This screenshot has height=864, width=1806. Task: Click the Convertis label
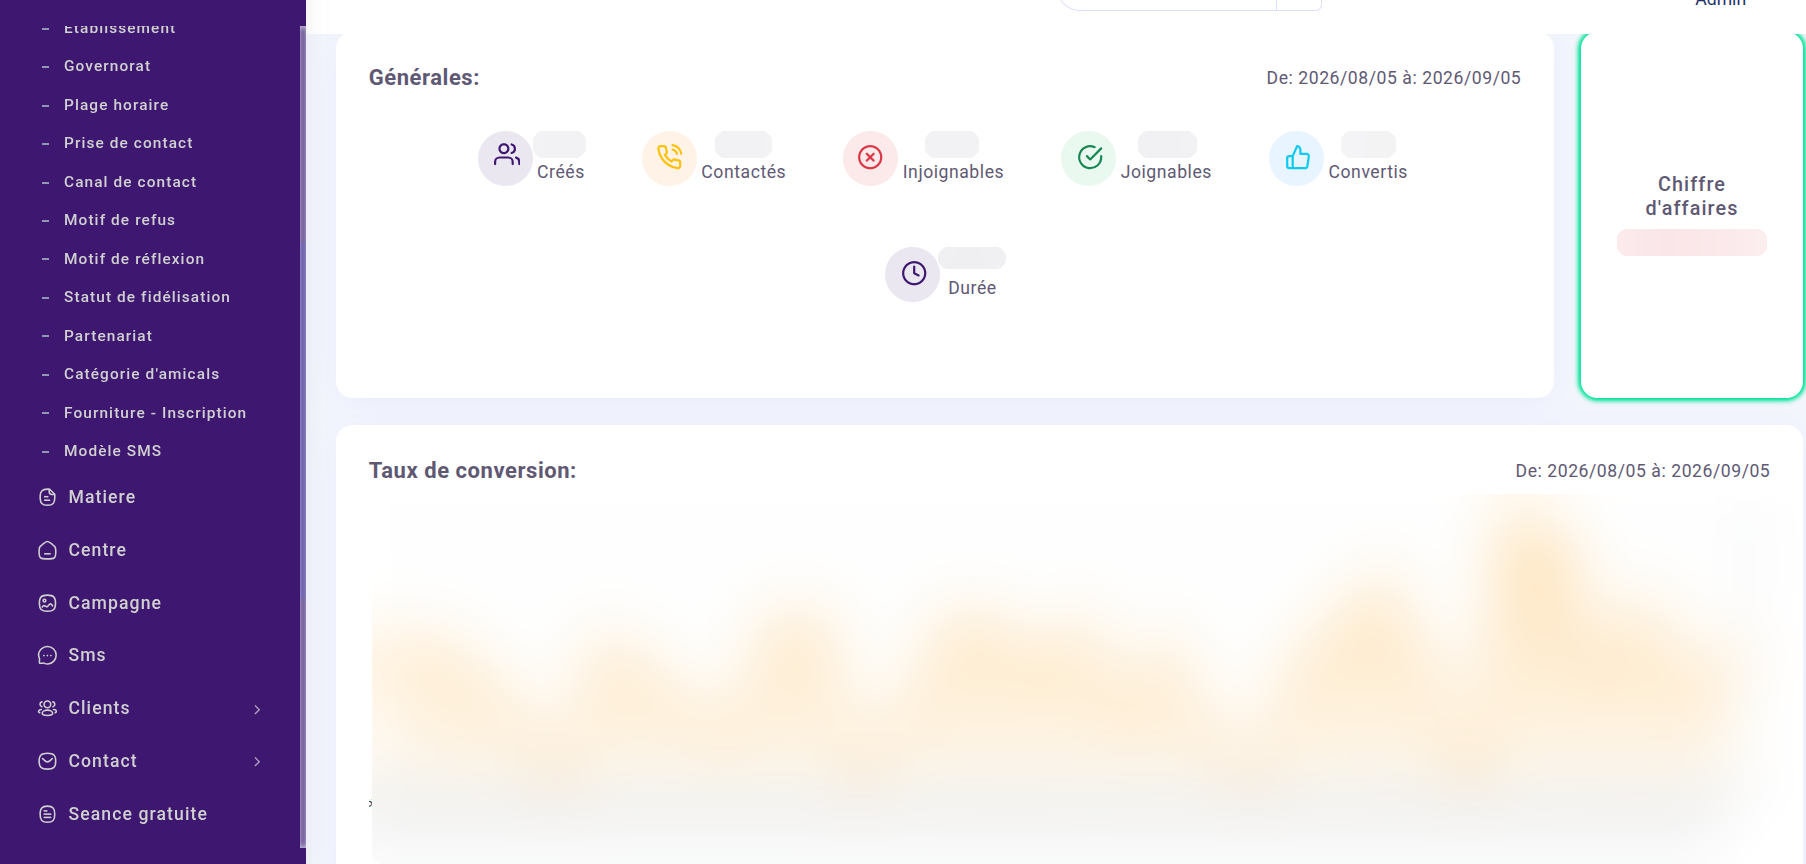(x=1368, y=172)
